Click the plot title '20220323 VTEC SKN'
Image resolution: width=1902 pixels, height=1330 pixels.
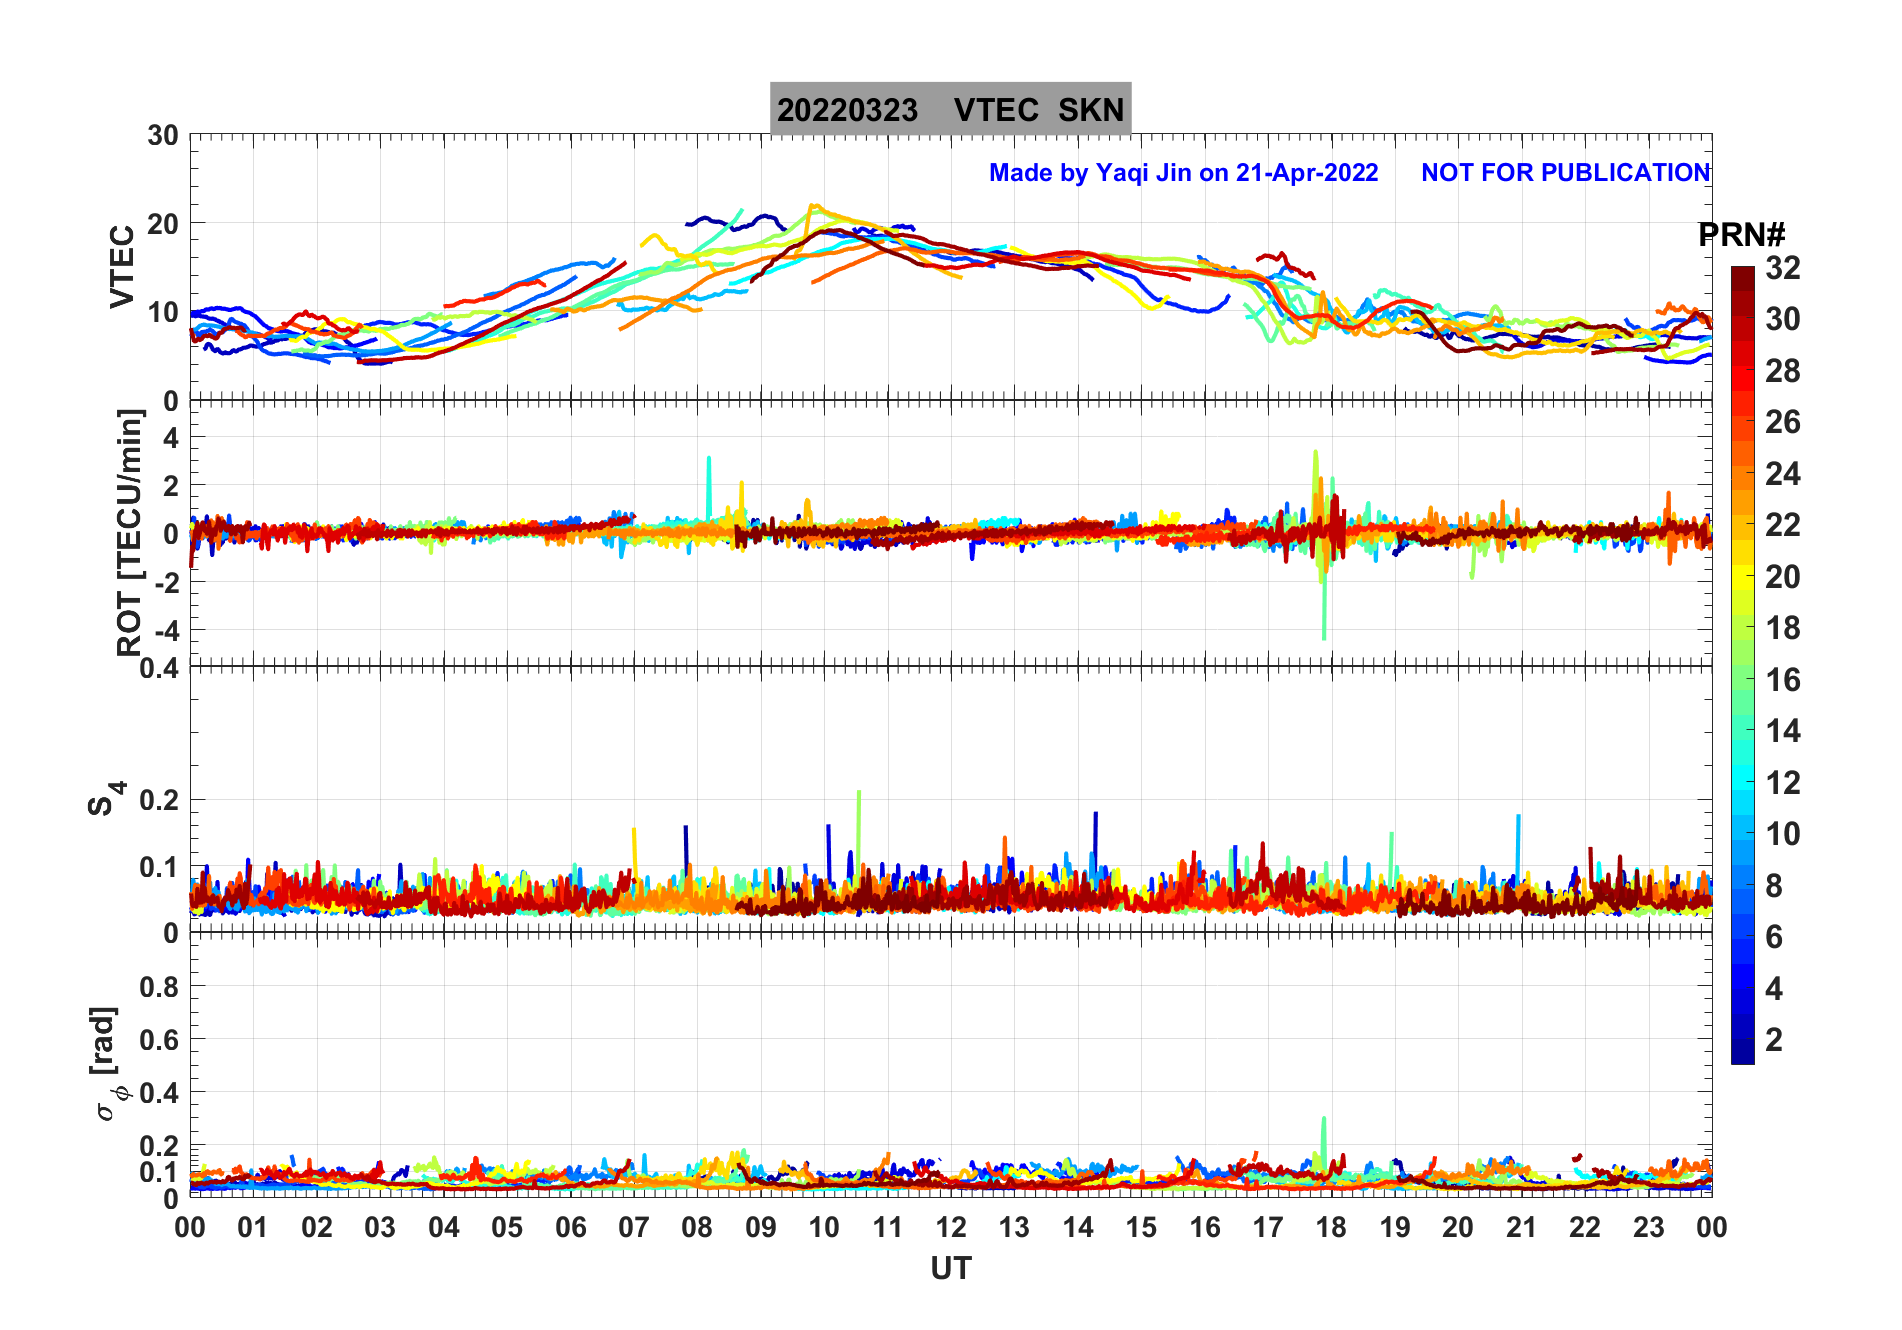point(950,109)
